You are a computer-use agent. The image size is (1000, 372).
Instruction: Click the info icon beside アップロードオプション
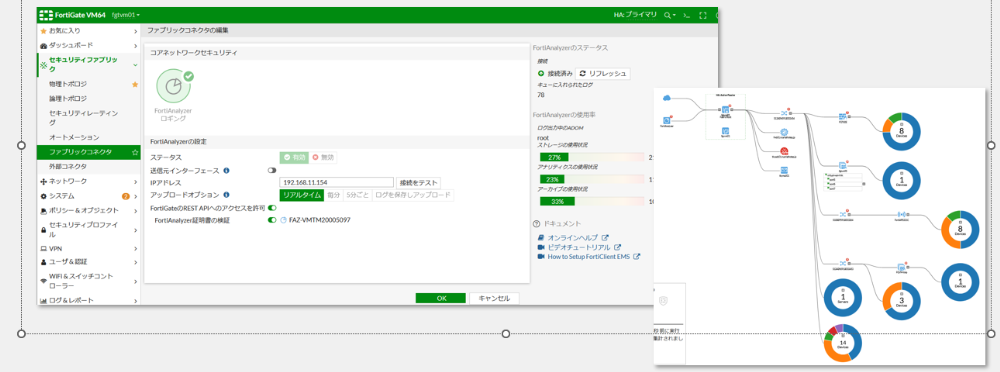click(227, 195)
